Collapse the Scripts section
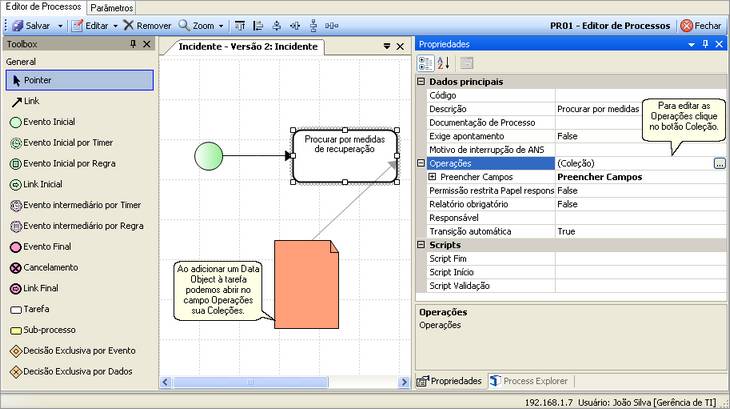This screenshot has height=409, width=730. (421, 244)
